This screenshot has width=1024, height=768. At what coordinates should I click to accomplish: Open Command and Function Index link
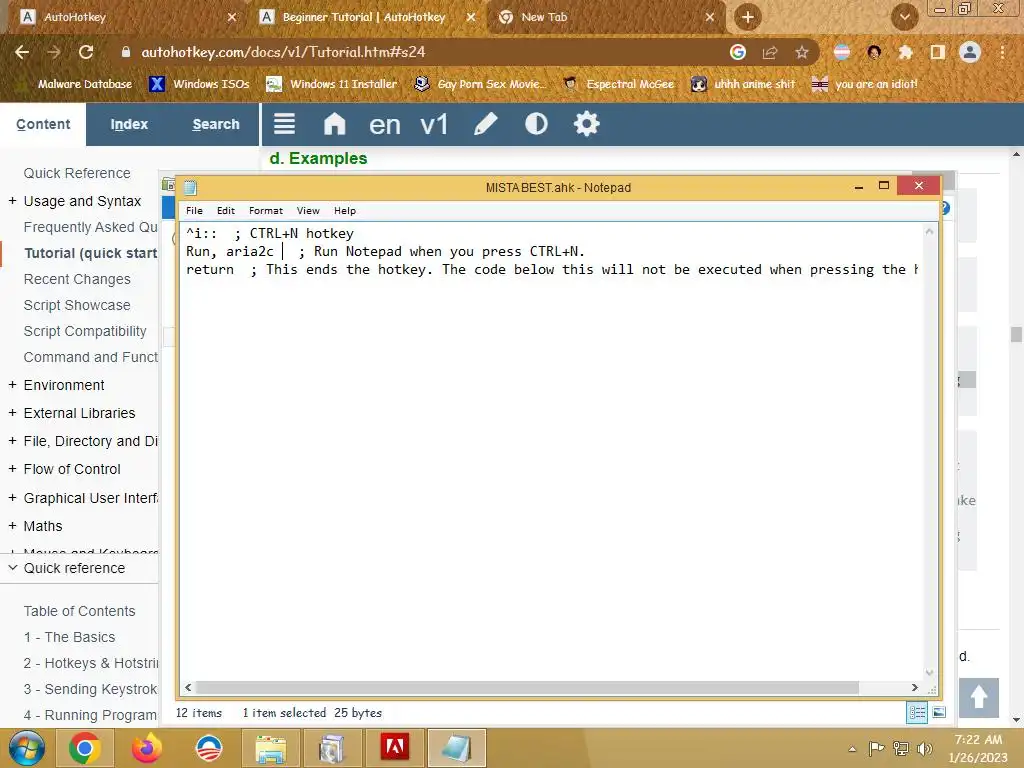pos(91,357)
